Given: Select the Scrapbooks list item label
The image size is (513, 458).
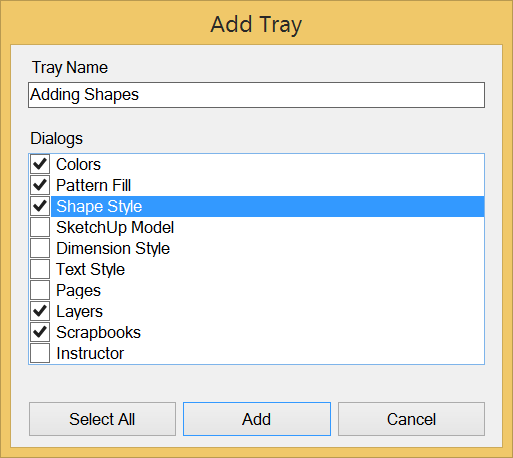Looking at the screenshot, I should click(98, 332).
